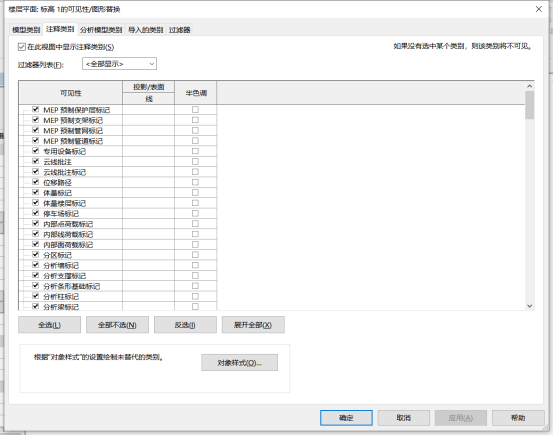Image resolution: width=554 pixels, height=435 pixels.
Task: Click the 展开全部(X) button
Action: [253, 325]
